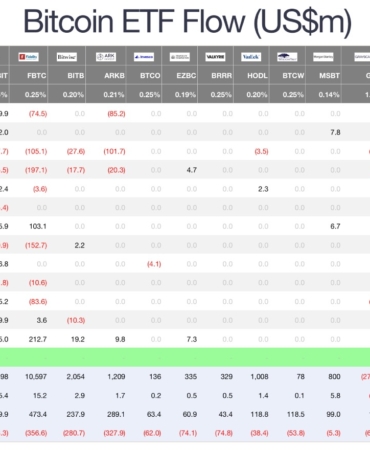Select the HODL column header
This screenshot has height=450, width=370.
[257, 76]
